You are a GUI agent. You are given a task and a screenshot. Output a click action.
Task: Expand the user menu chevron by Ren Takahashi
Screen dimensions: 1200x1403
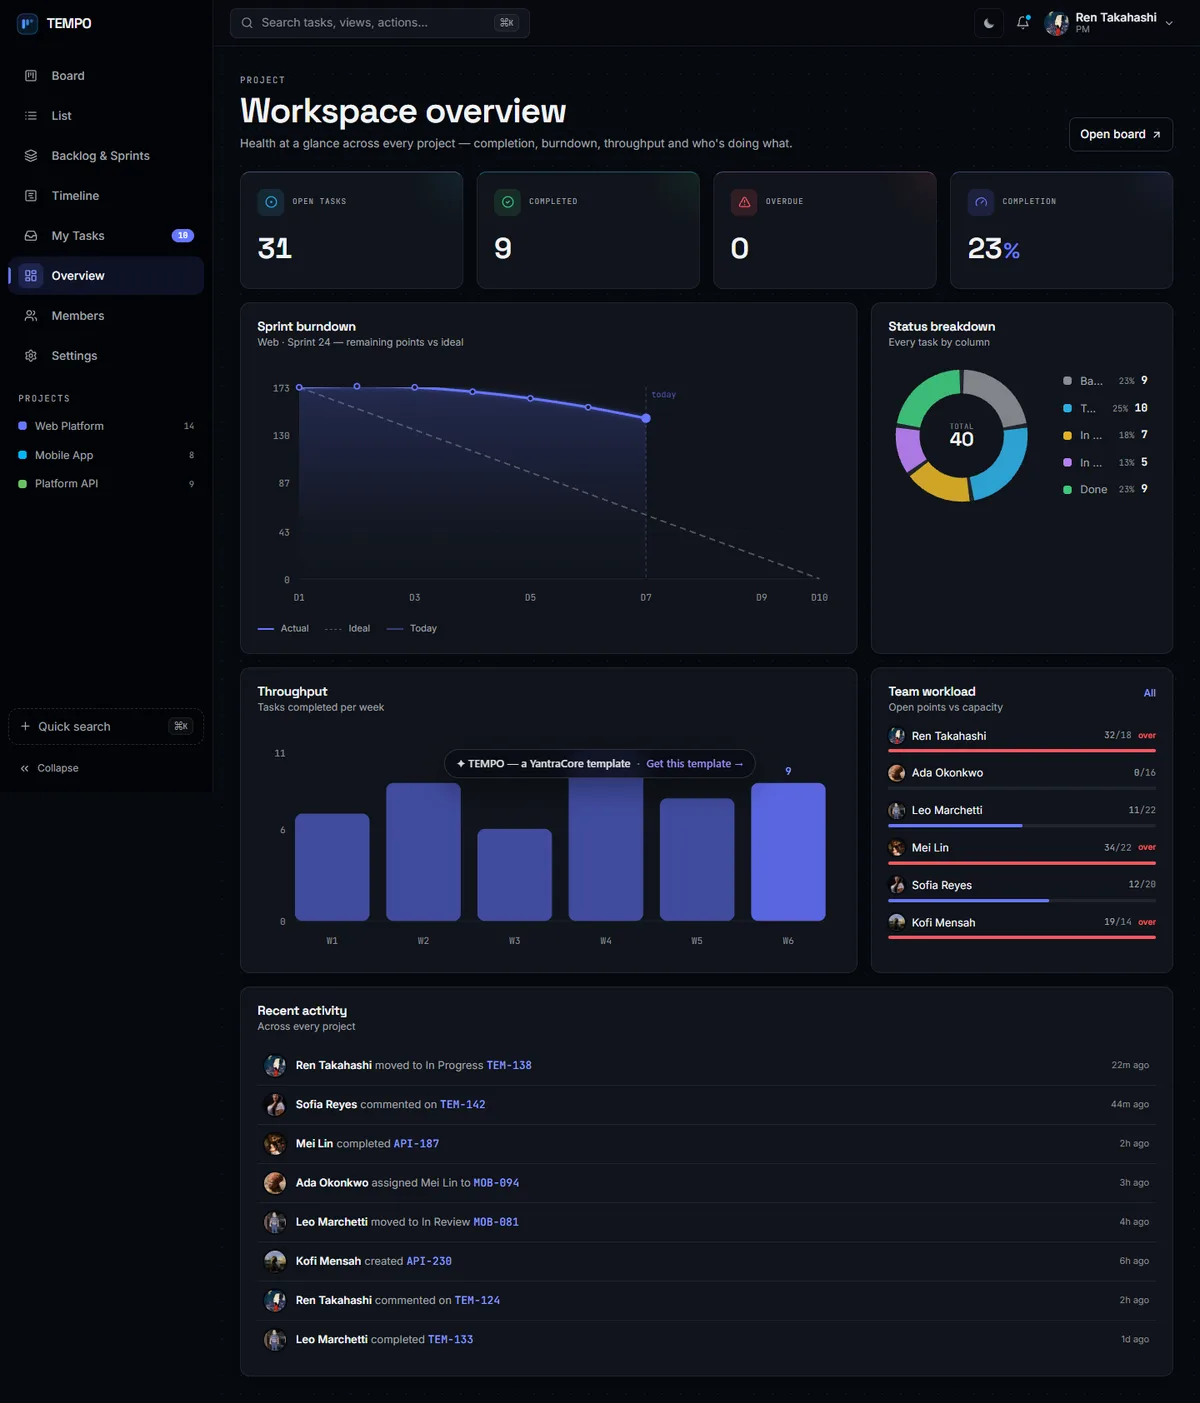1169,23
